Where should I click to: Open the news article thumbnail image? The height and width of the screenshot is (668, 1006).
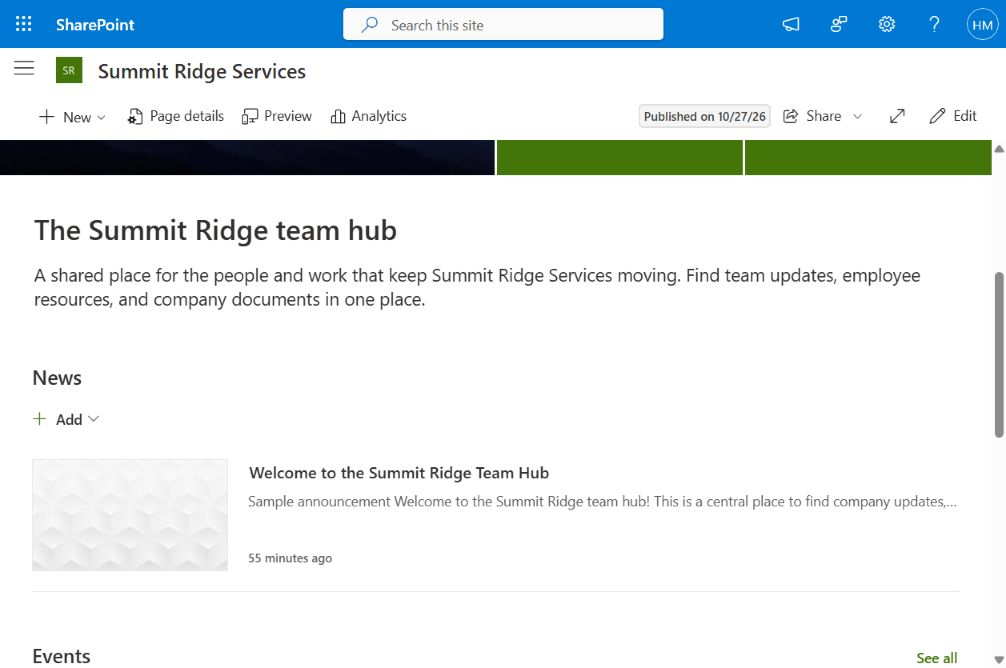click(x=130, y=515)
